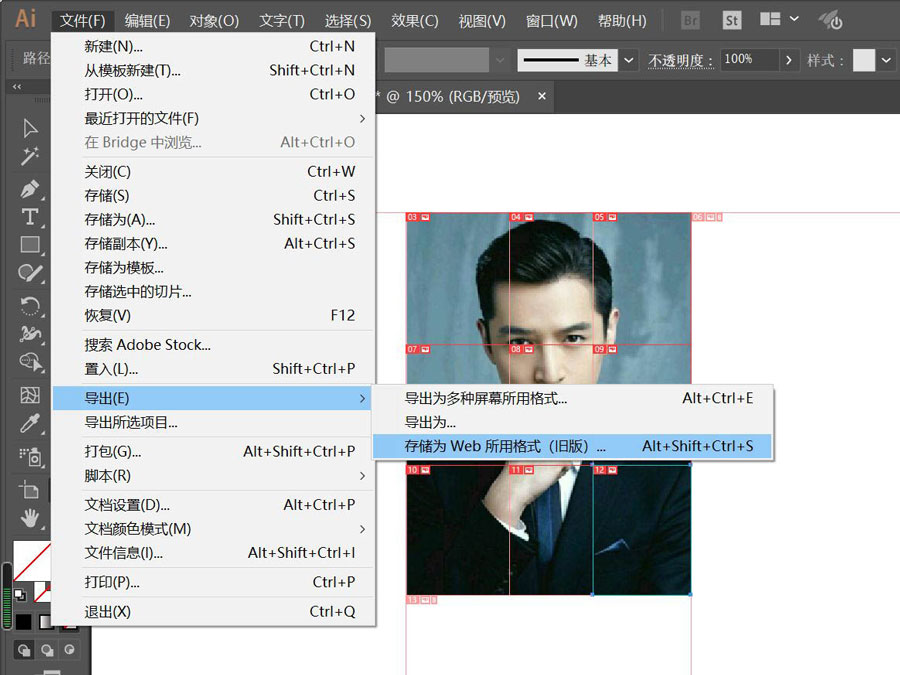Choose 置入(L)... menu item
The image size is (900, 675).
tap(214, 368)
